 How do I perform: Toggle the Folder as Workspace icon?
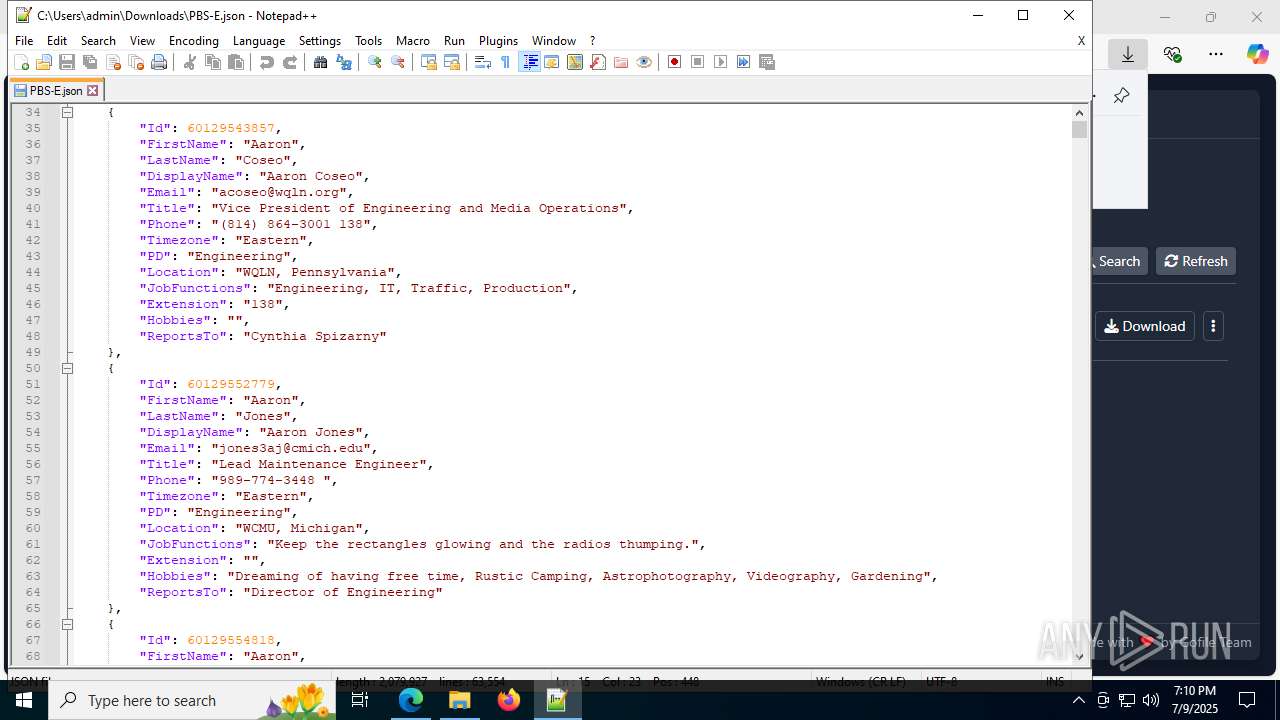(x=620, y=62)
